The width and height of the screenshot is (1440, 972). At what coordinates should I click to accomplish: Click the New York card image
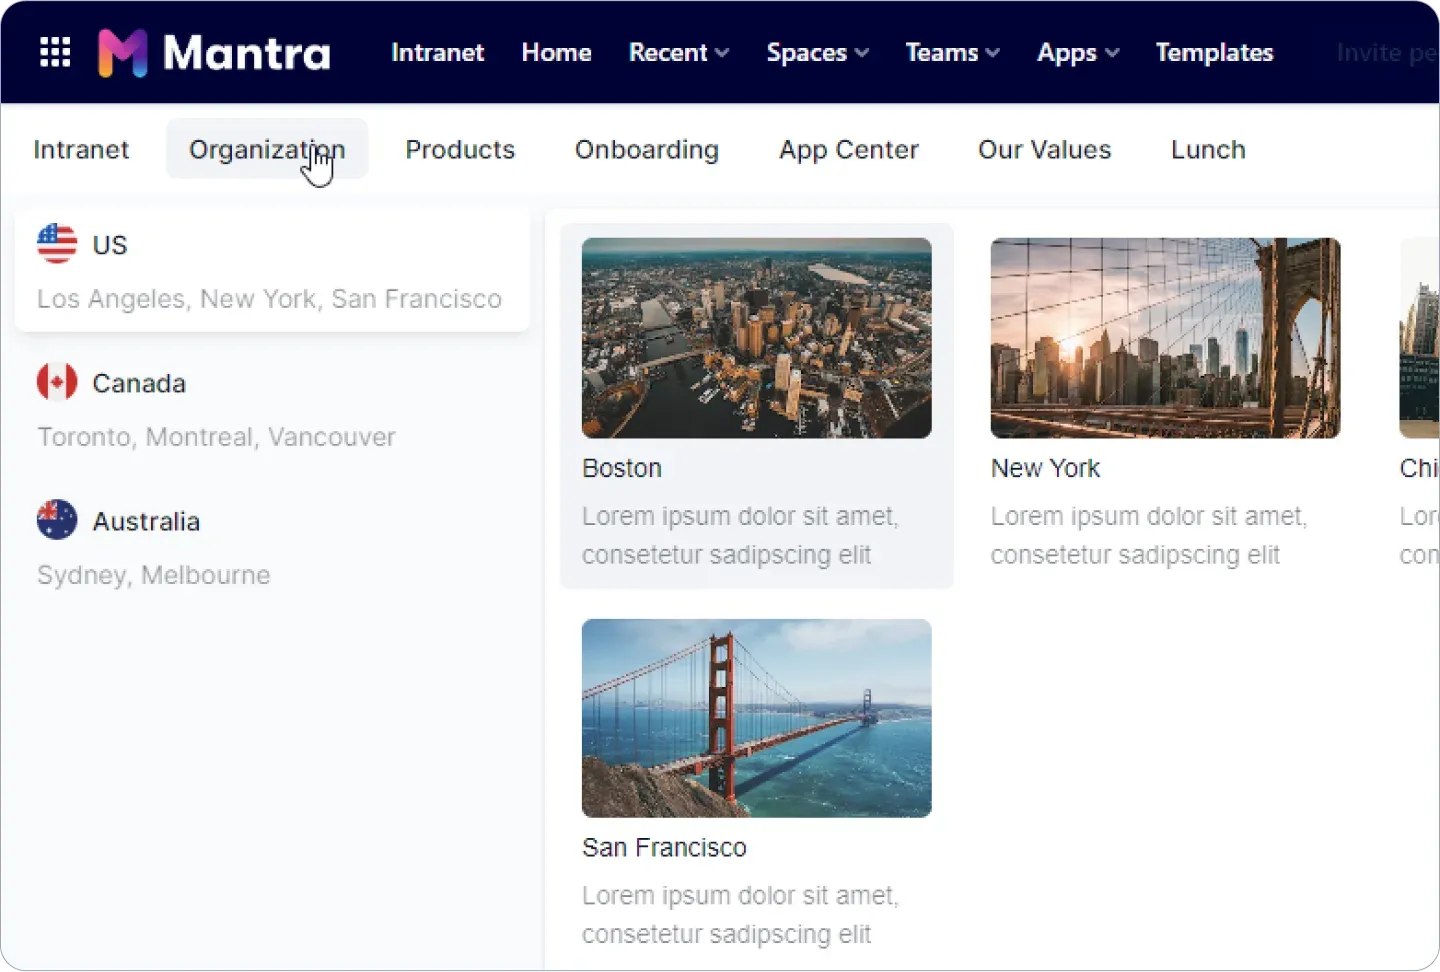coord(1165,337)
